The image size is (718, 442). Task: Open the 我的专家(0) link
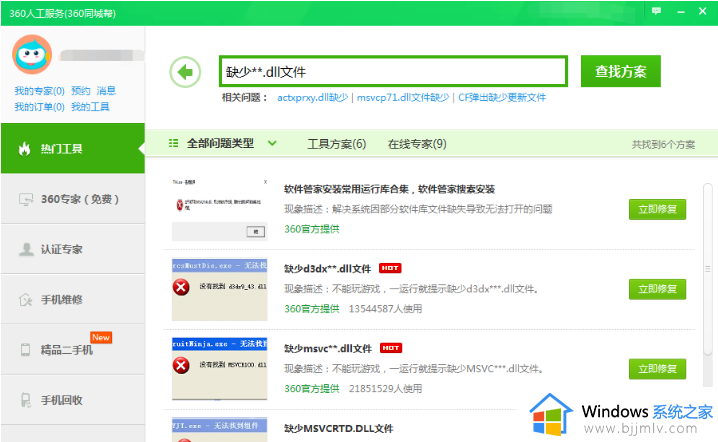pyautogui.click(x=39, y=91)
